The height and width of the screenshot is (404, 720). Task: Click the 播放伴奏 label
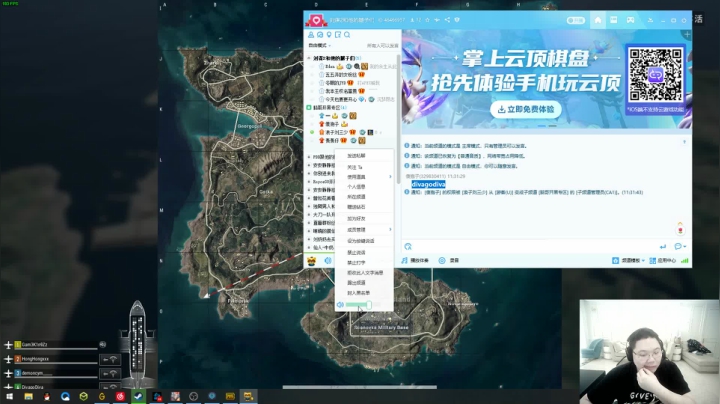click(419, 260)
